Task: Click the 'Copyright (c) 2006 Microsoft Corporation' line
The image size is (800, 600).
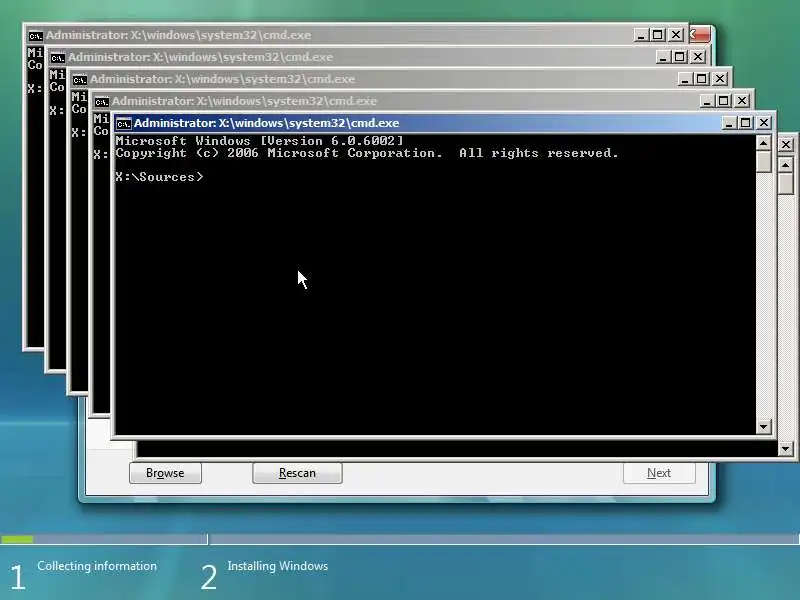Action: [x=367, y=153]
